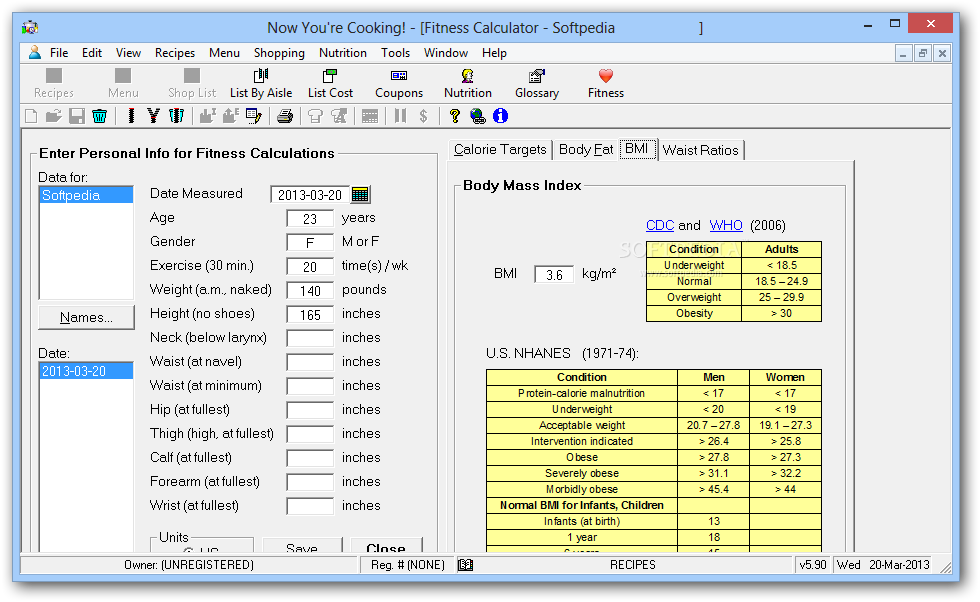Viewport: 980px width, 602px height.
Task: Click the printer icon
Action: coord(285,116)
